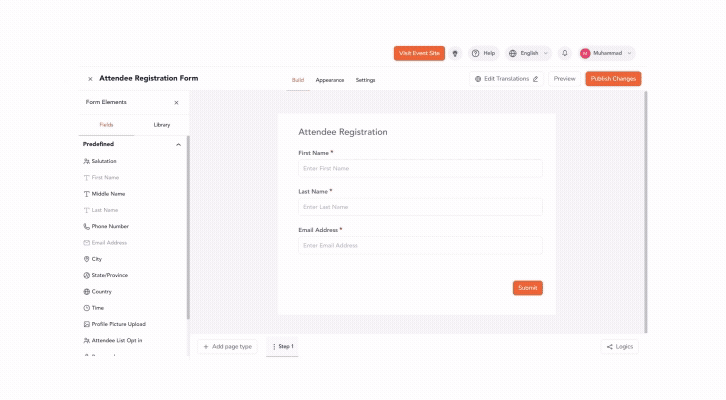Switch to the Build tab
Image resolution: width=726 pixels, height=400 pixels.
(298, 80)
